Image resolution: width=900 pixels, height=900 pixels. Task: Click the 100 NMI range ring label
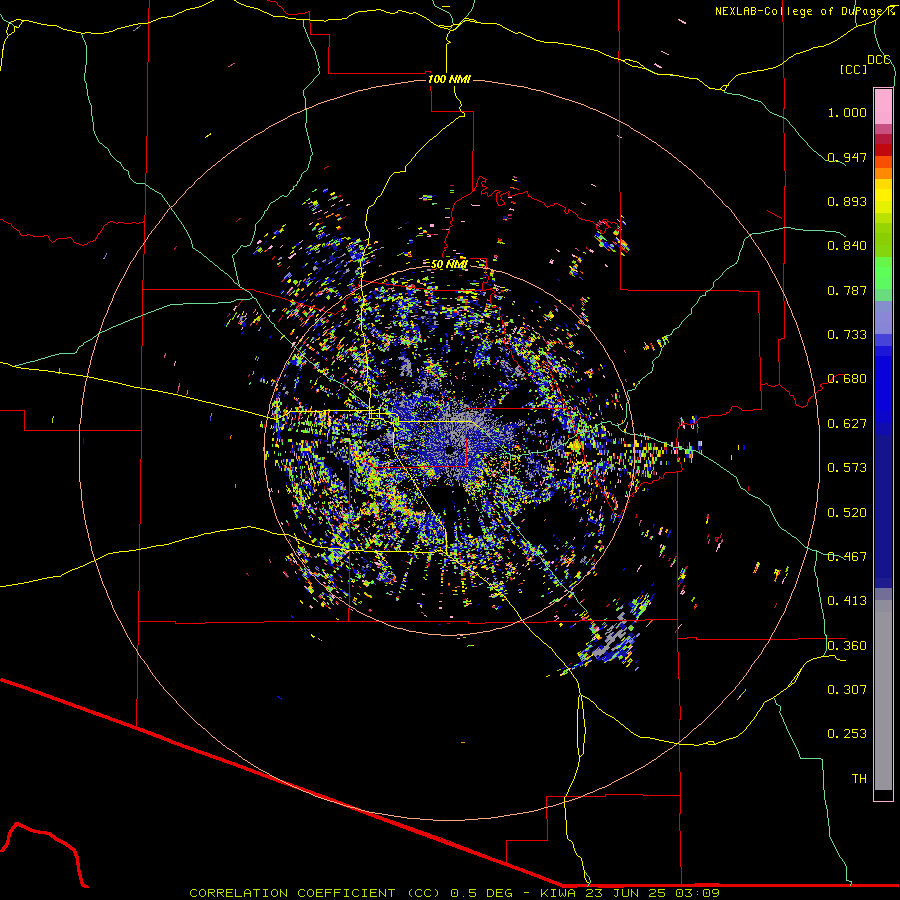pyautogui.click(x=449, y=79)
